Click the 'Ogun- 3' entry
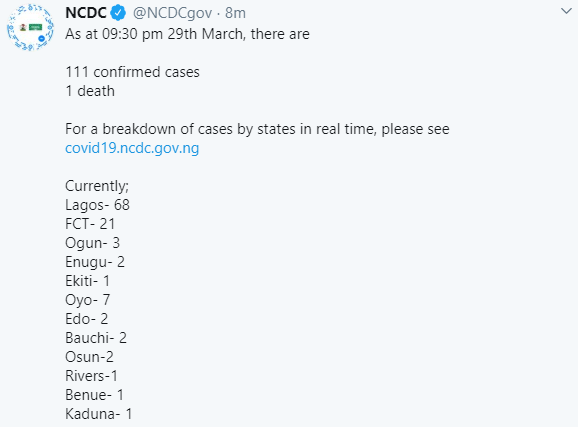Screen dimensions: 578x427 click(x=93, y=243)
